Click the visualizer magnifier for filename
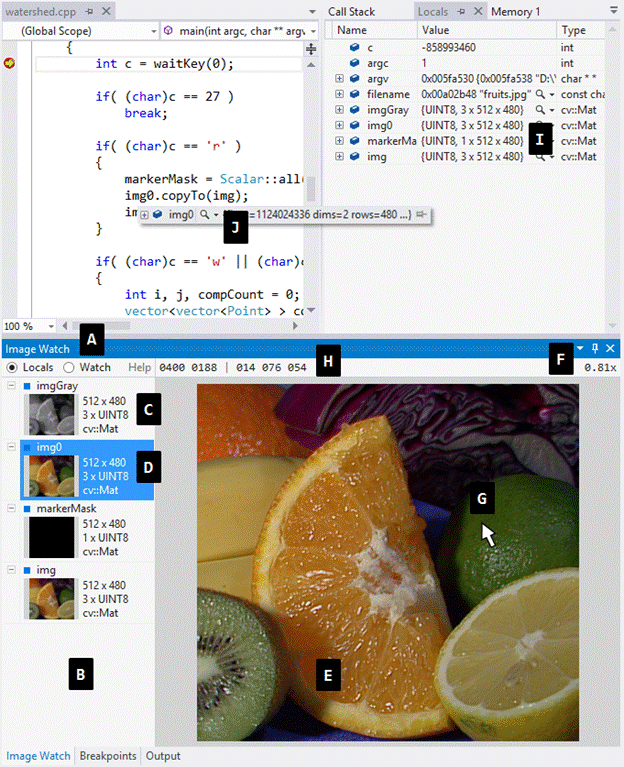624x767 pixels. point(540,94)
